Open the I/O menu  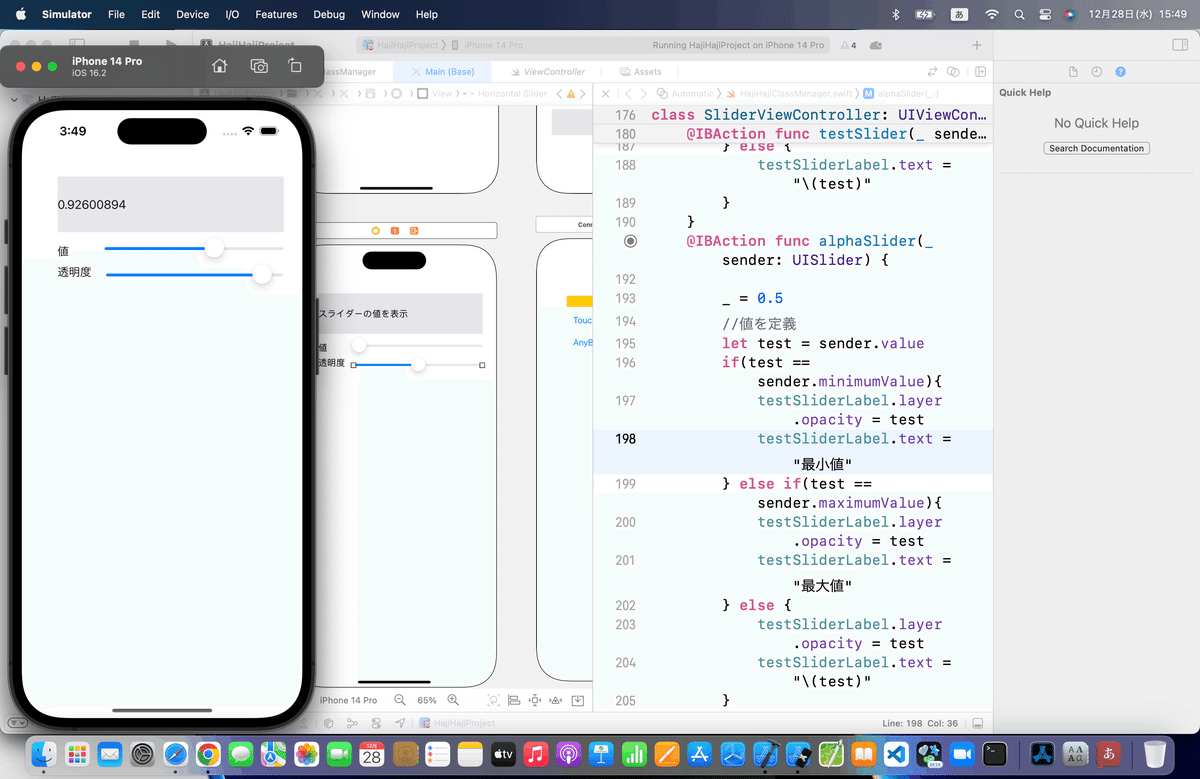[232, 14]
